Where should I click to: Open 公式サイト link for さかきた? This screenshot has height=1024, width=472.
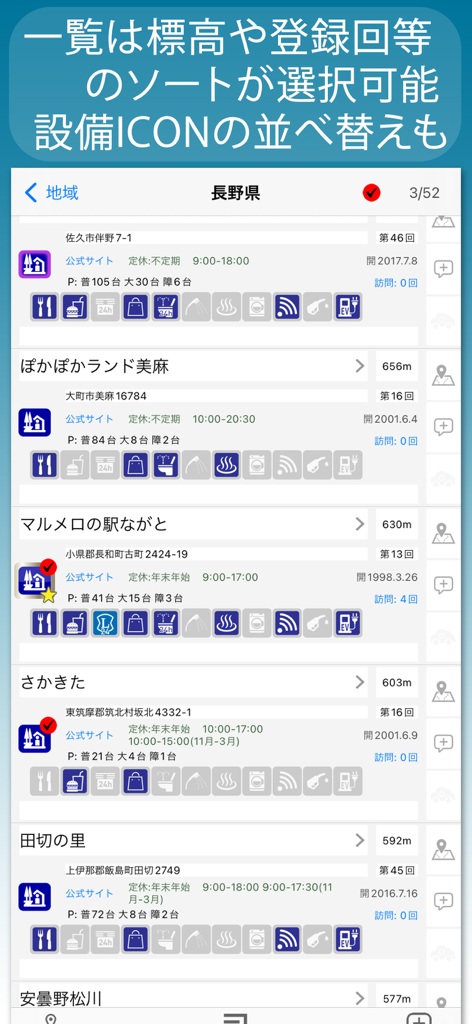pos(89,735)
